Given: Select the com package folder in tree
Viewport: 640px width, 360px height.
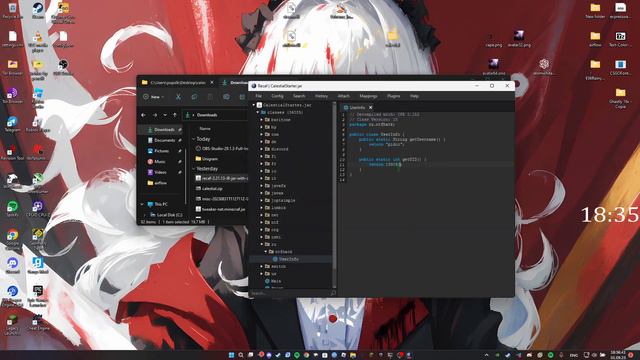Looking at the screenshot, I should [272, 134].
